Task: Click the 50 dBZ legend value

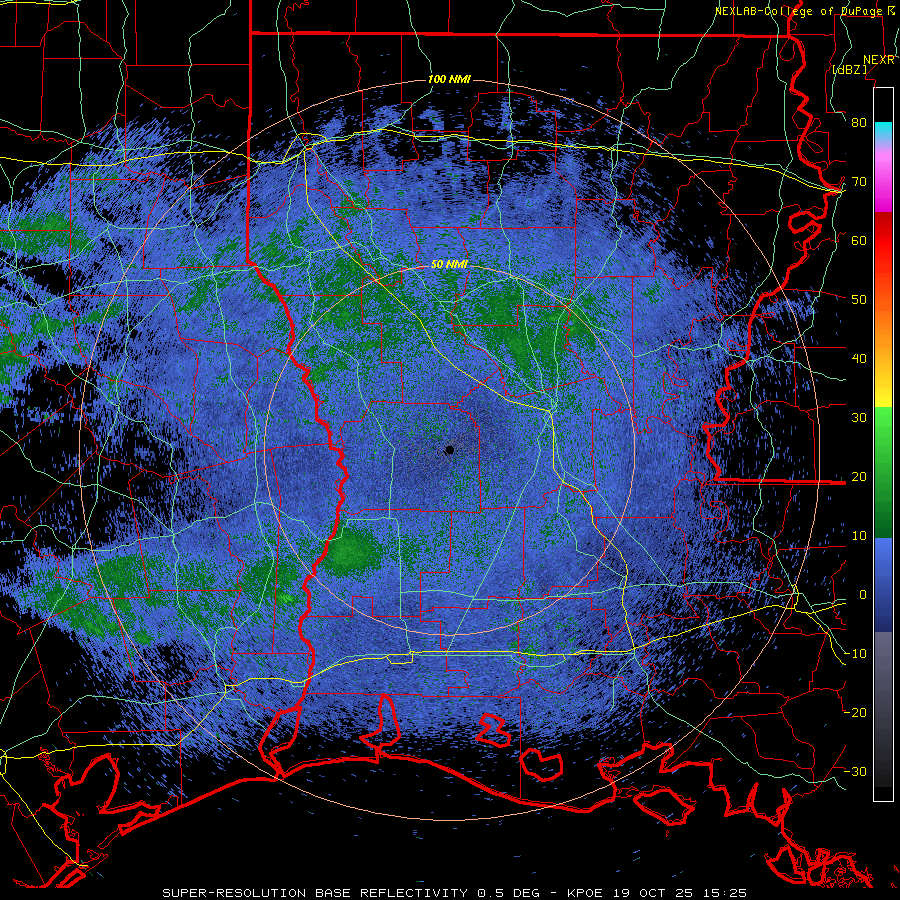Action: pos(859,300)
